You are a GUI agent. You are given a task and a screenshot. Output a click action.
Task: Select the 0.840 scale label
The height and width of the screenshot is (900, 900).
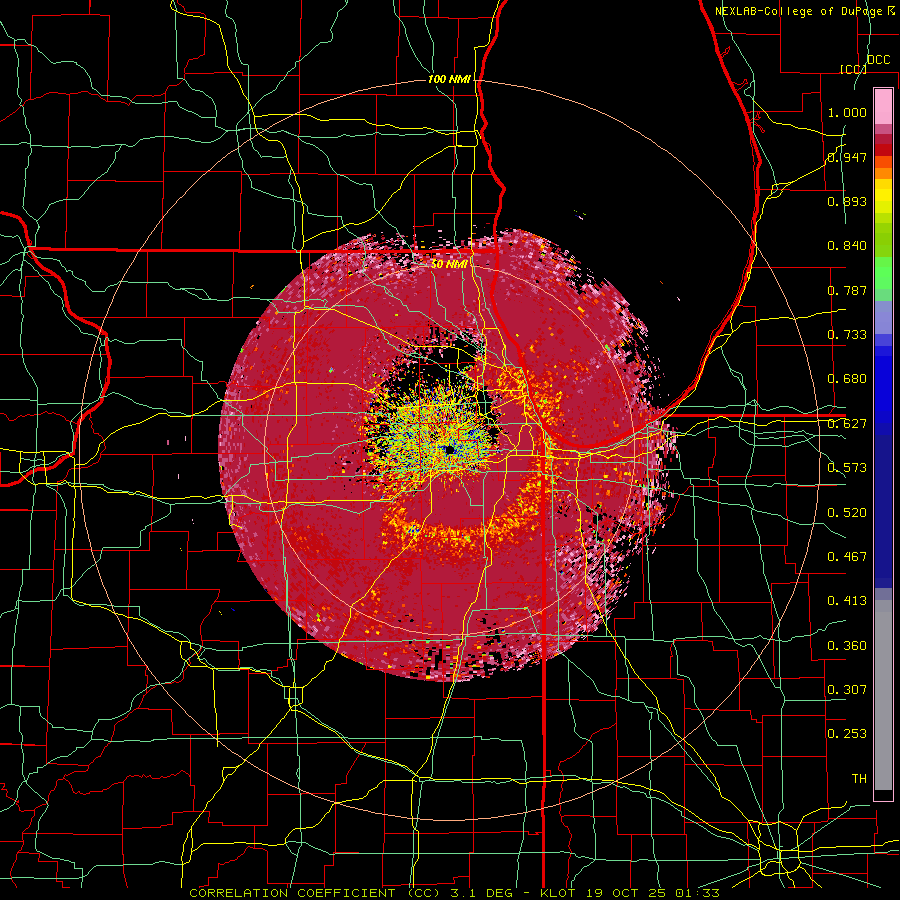point(847,246)
